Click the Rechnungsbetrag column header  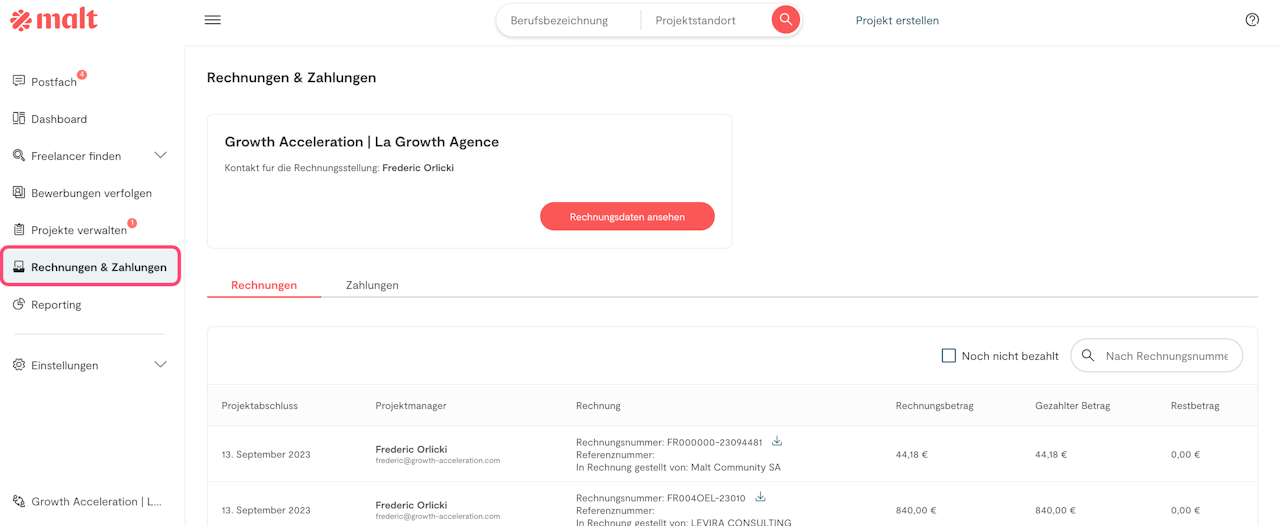tap(935, 405)
